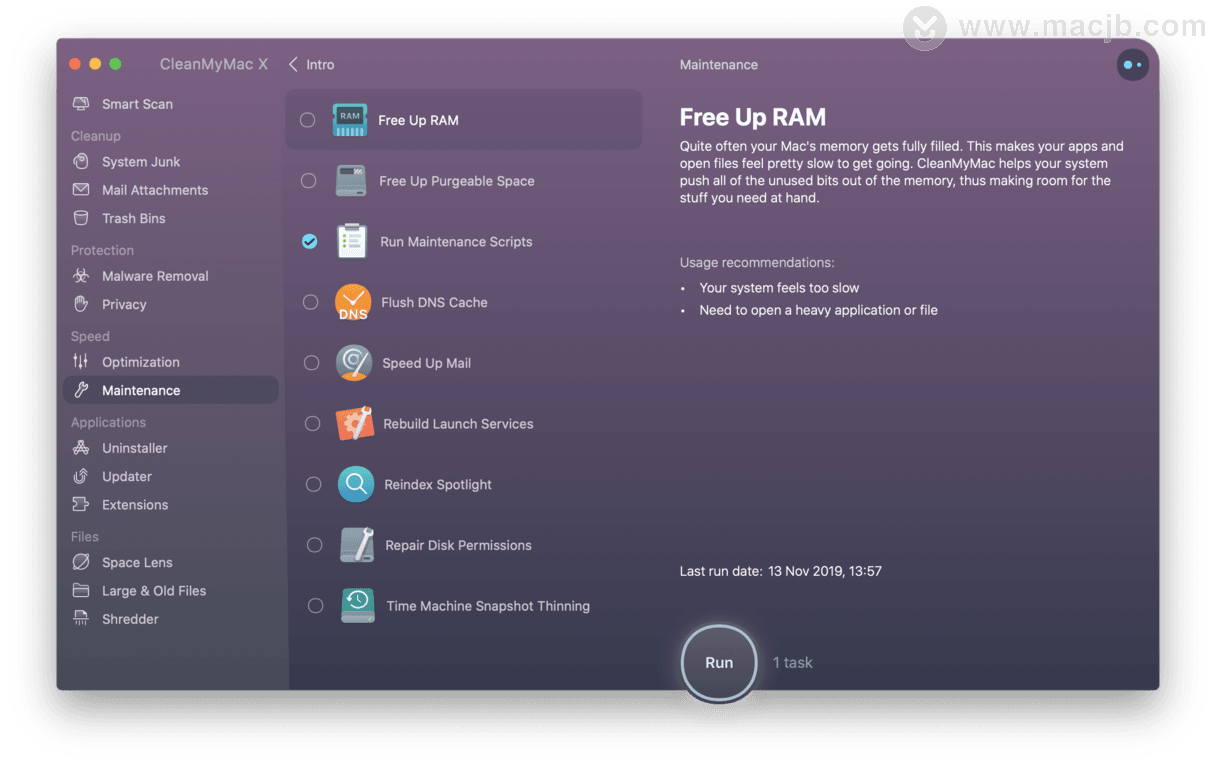
Task: Enable the Speed Up Mail checkbox
Action: click(312, 363)
